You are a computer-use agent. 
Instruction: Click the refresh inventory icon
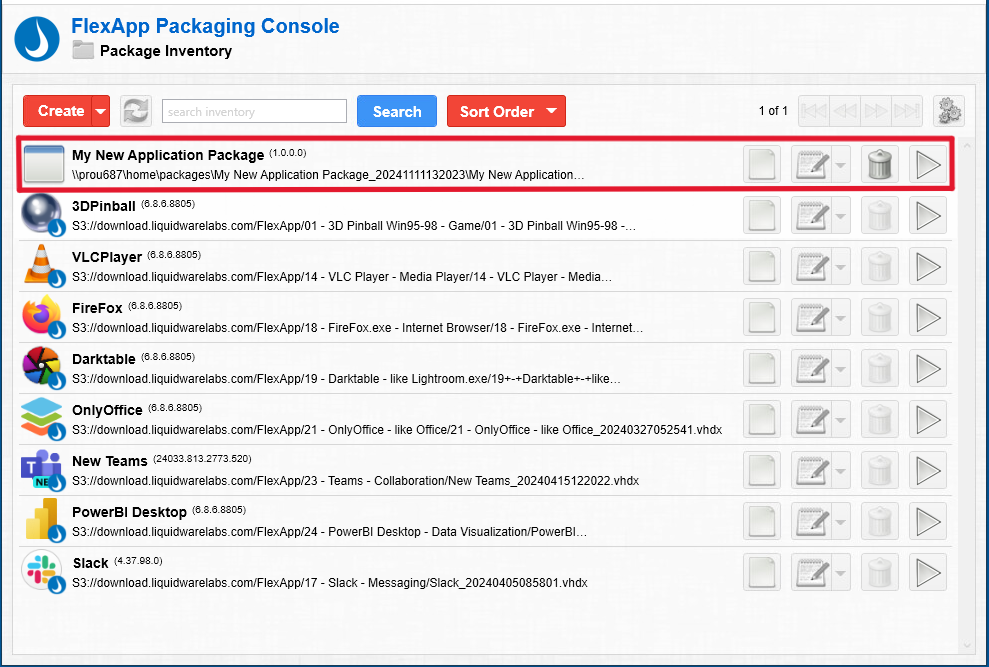point(135,111)
